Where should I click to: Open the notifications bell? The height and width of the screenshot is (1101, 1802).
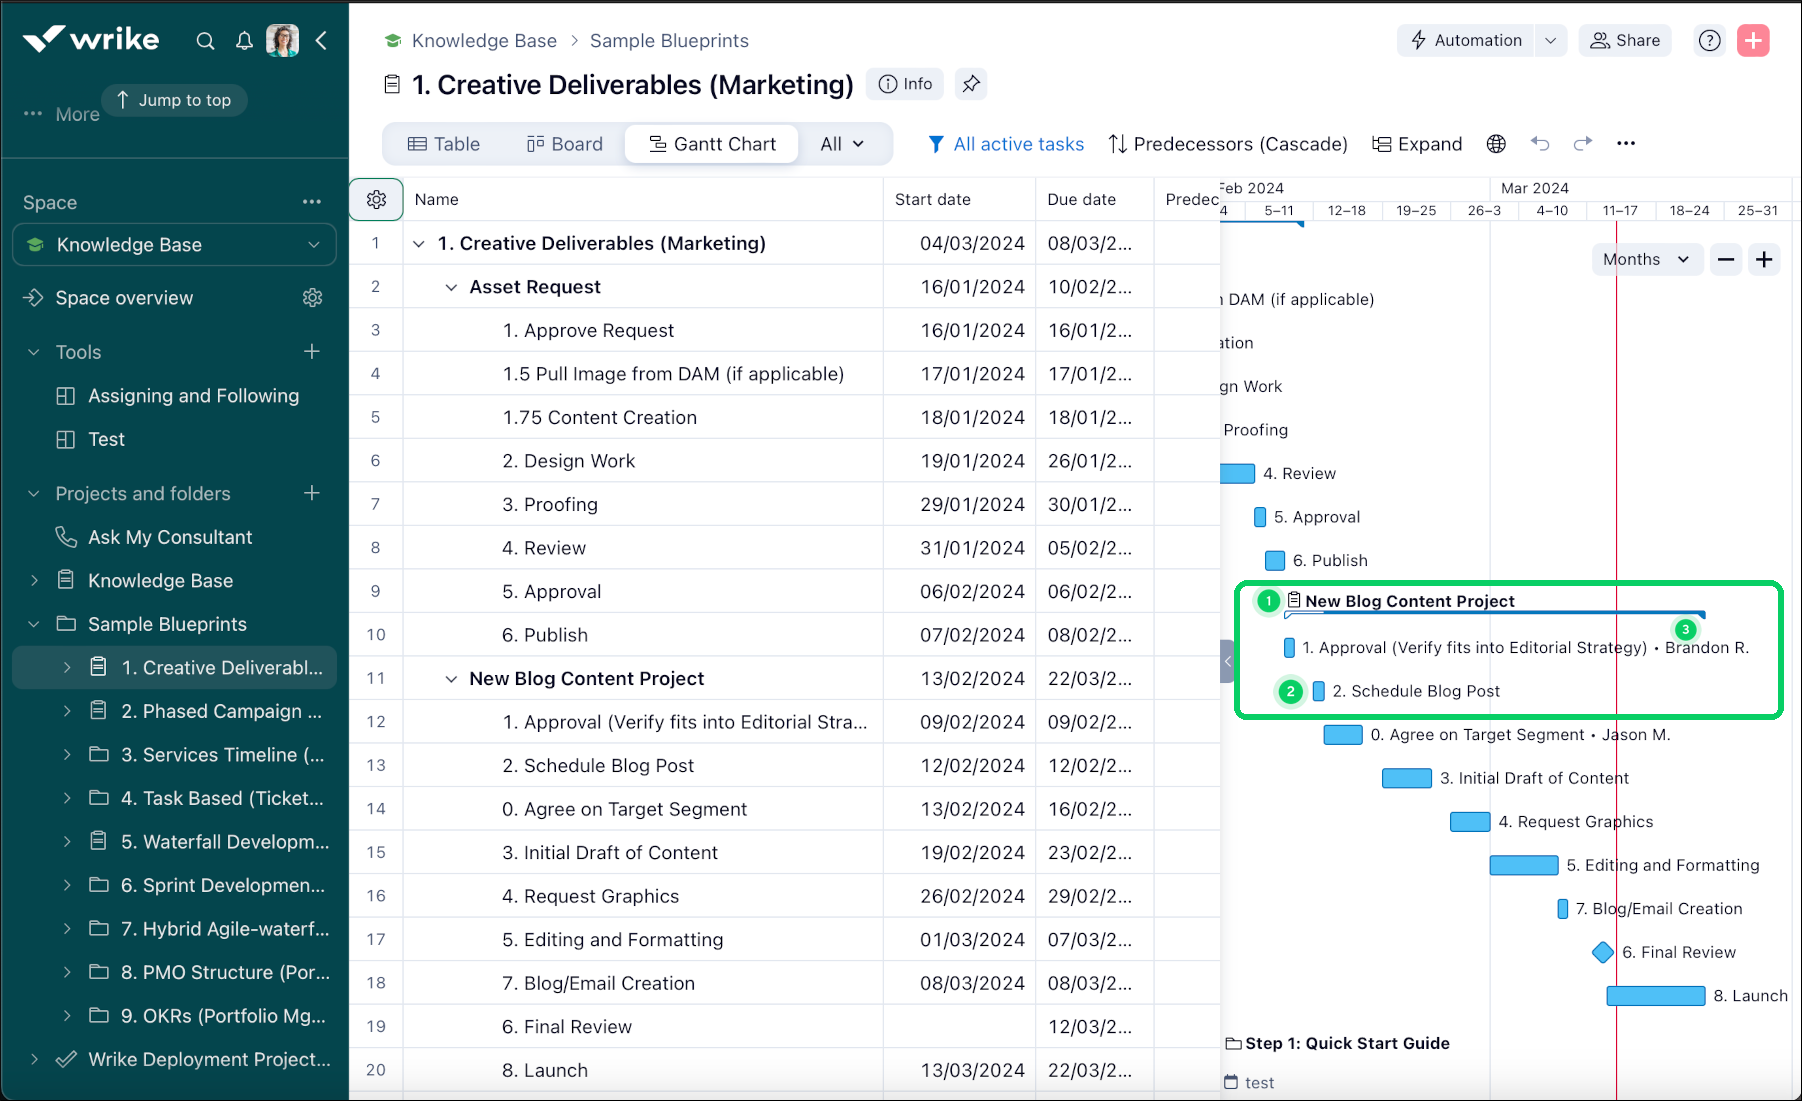[244, 41]
